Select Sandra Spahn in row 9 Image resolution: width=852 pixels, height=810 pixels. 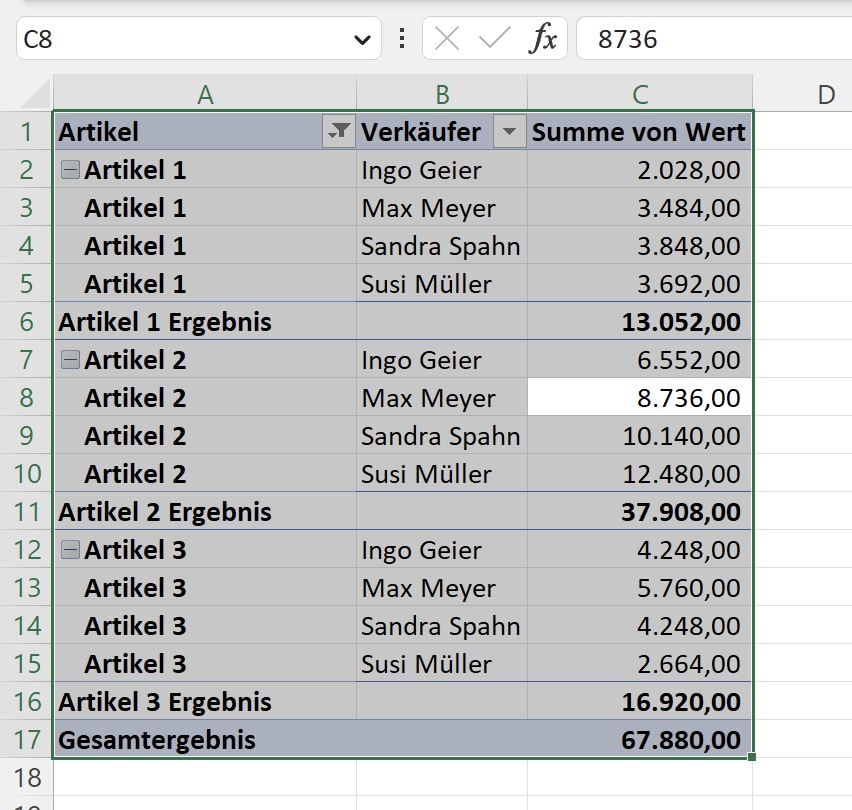[x=442, y=436]
